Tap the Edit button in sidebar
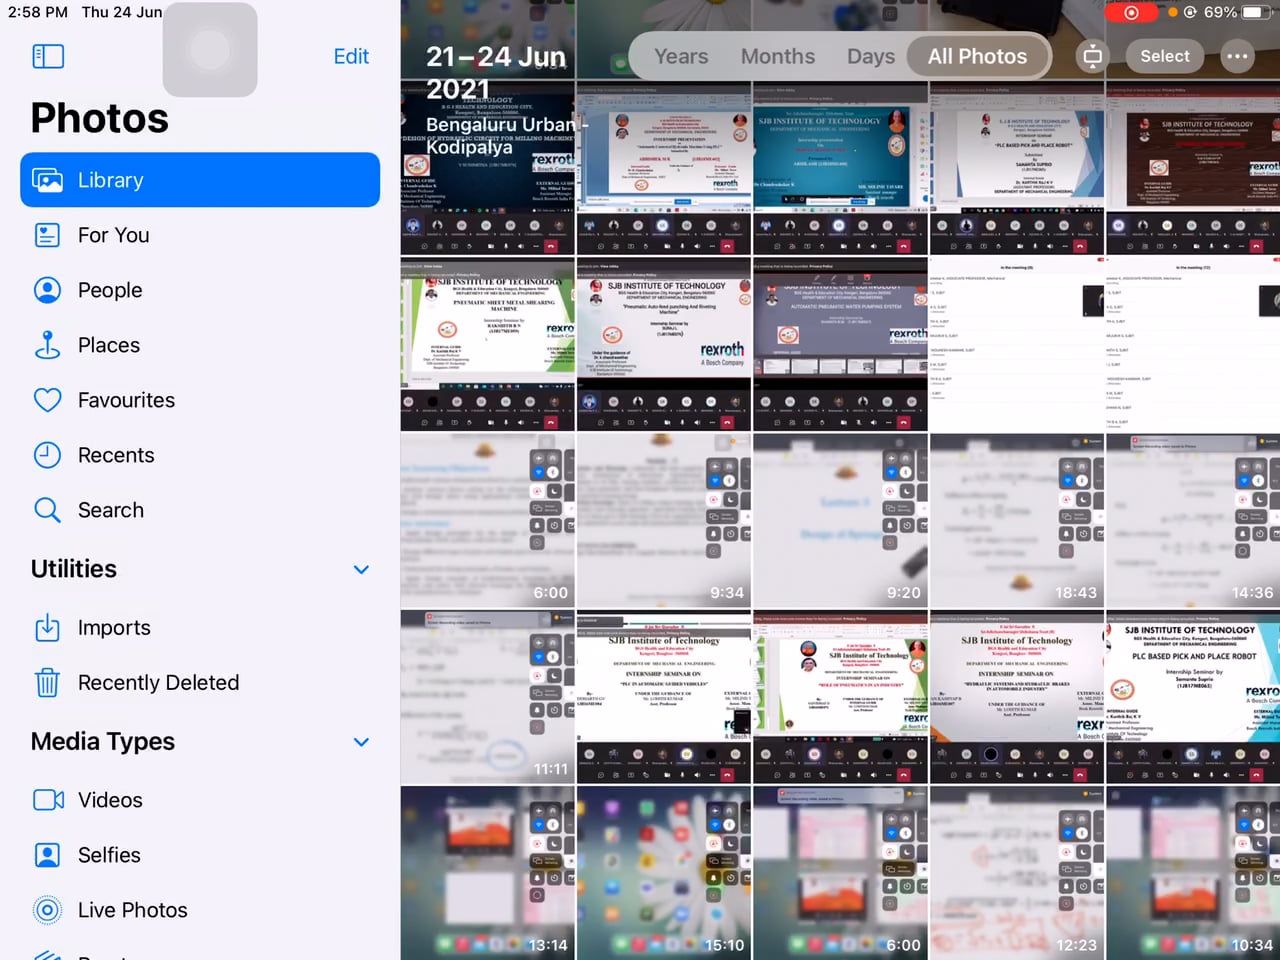1280x960 pixels. click(x=351, y=56)
